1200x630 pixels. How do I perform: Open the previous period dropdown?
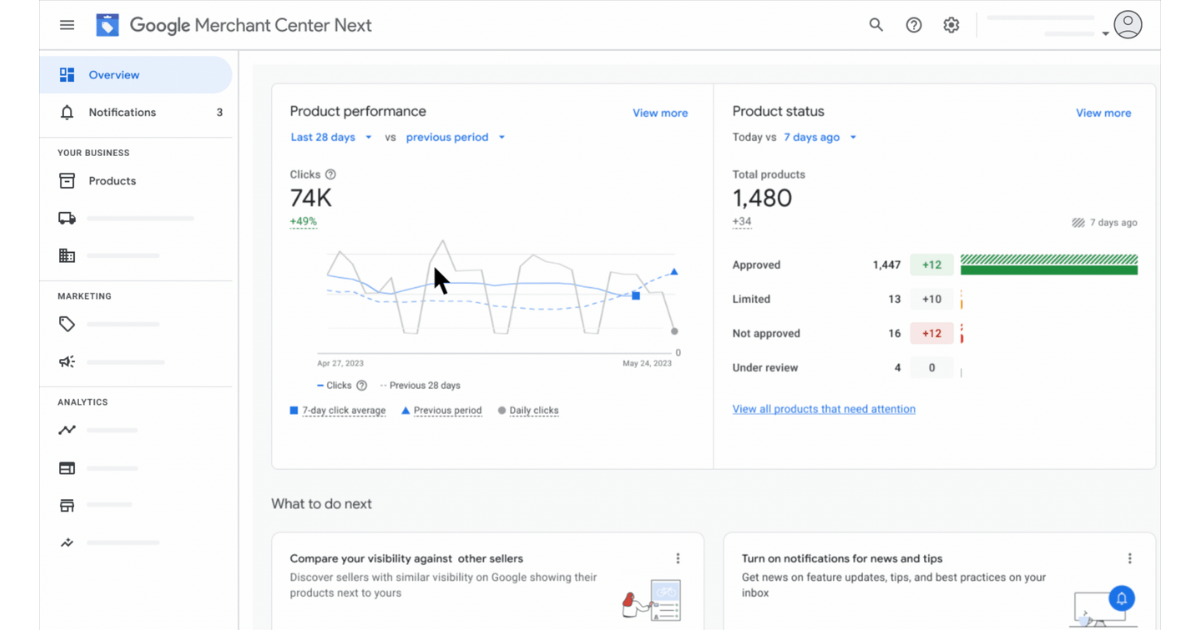click(x=455, y=137)
